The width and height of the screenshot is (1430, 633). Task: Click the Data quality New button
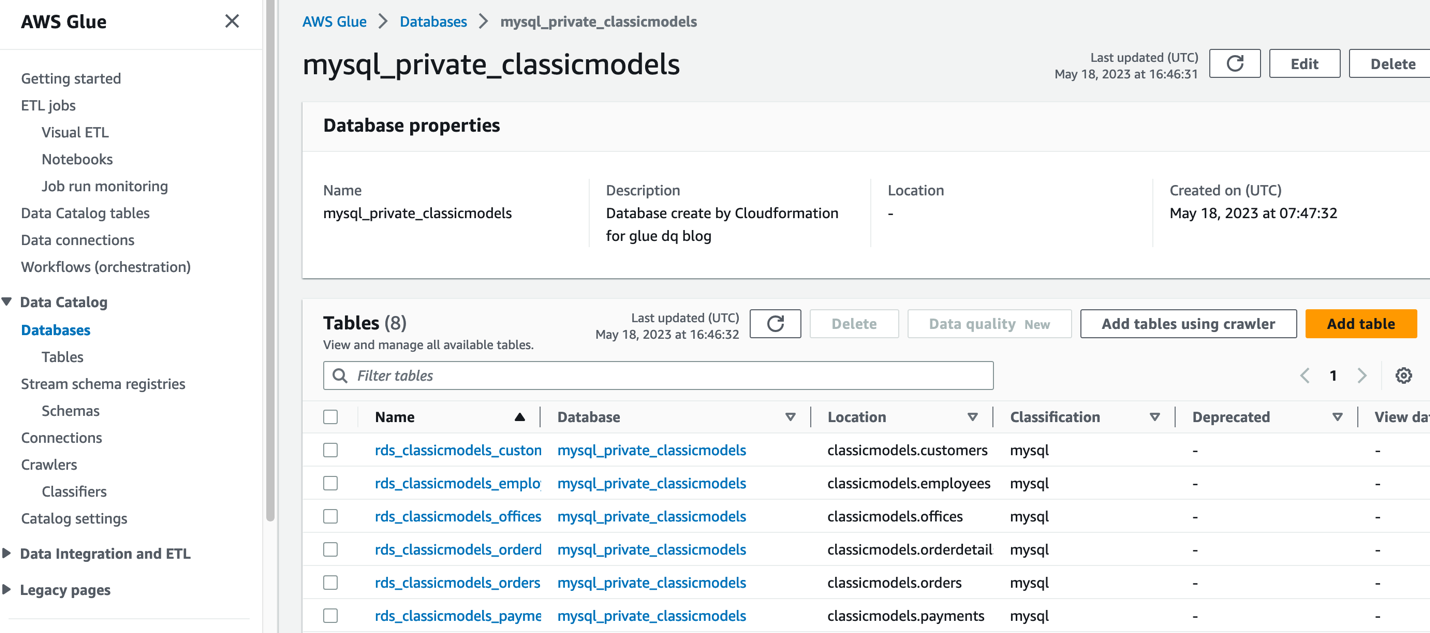[x=989, y=324]
